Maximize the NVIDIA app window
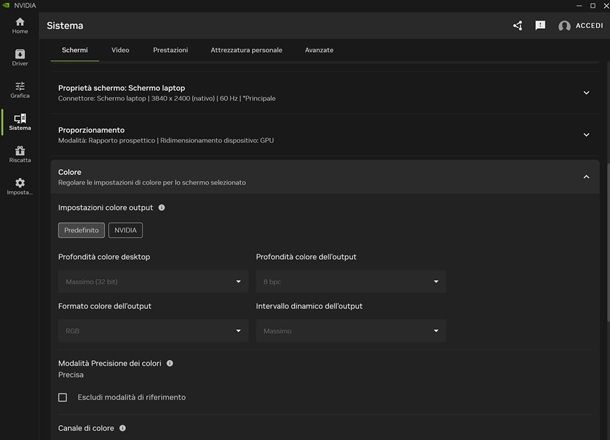The height and width of the screenshot is (440, 610). pos(592,5)
